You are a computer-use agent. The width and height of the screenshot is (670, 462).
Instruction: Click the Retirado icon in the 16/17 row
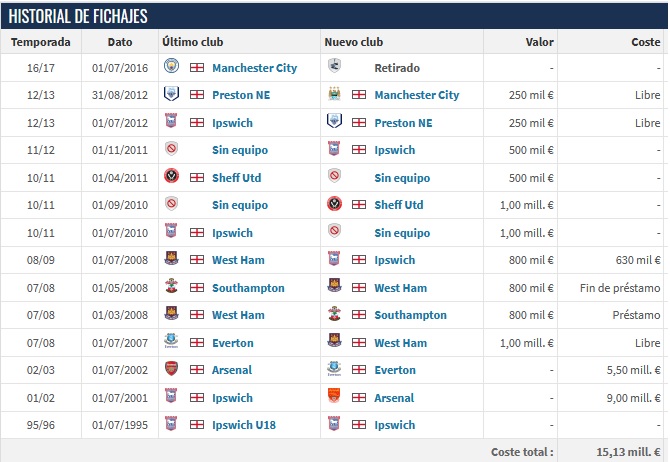coord(334,67)
